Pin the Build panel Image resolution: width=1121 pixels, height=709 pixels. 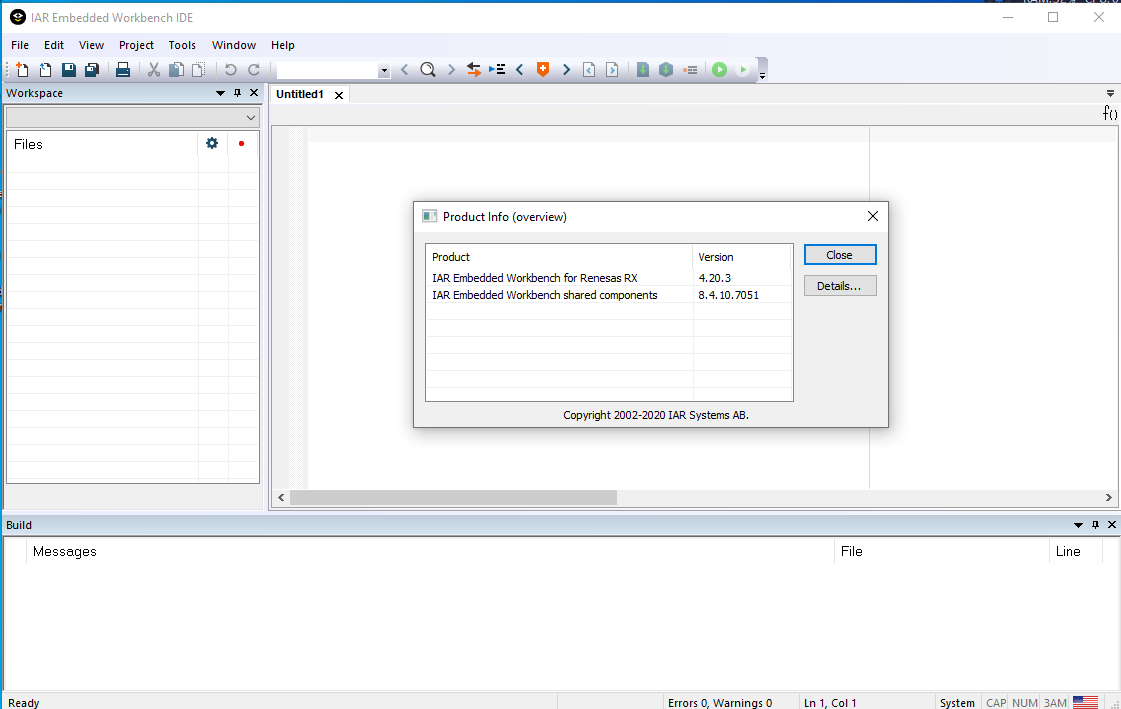[1095, 525]
